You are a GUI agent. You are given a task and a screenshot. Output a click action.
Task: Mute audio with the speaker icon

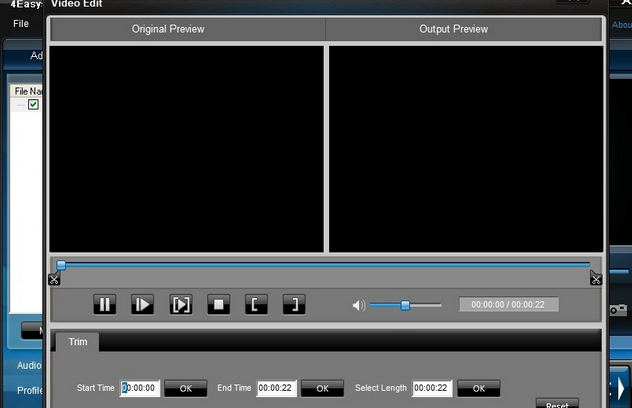tap(359, 305)
